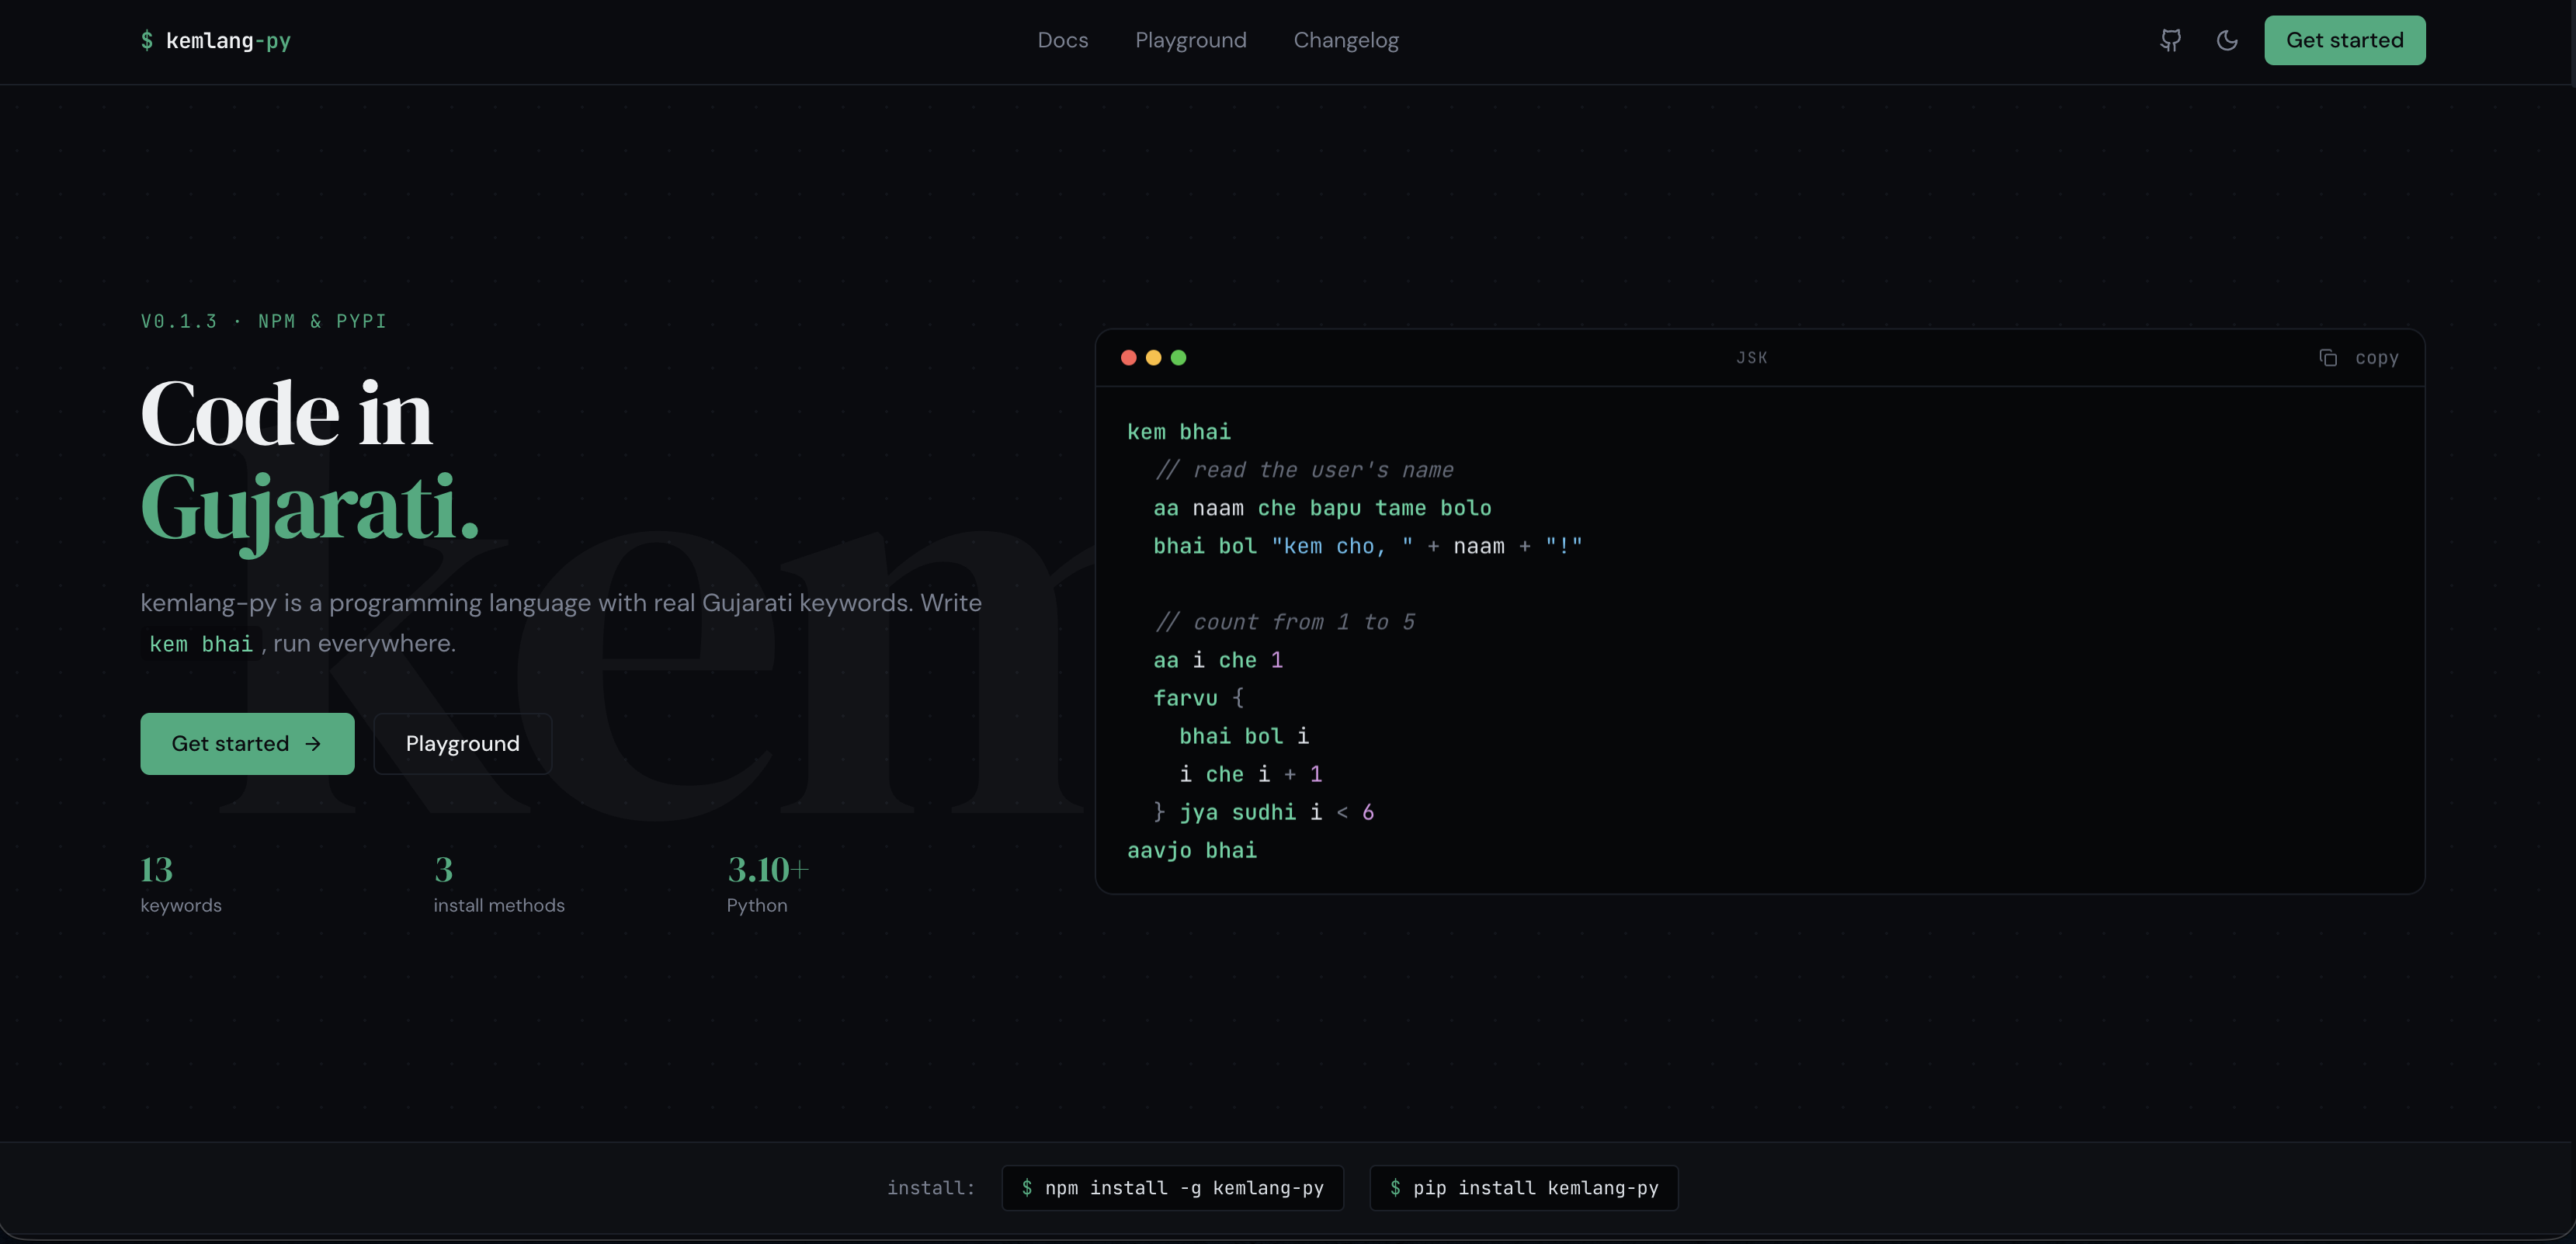The image size is (2576, 1244).
Task: Click the 'V0.1.3 · NPM & PYPI' version text
Action: tap(263, 321)
